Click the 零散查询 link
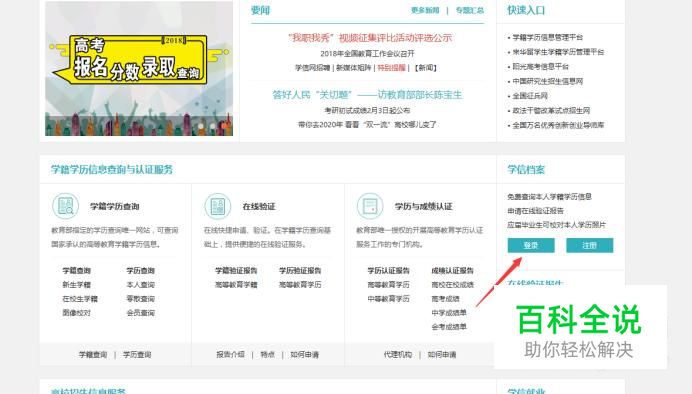This screenshot has height=394, width=692. click(141, 299)
